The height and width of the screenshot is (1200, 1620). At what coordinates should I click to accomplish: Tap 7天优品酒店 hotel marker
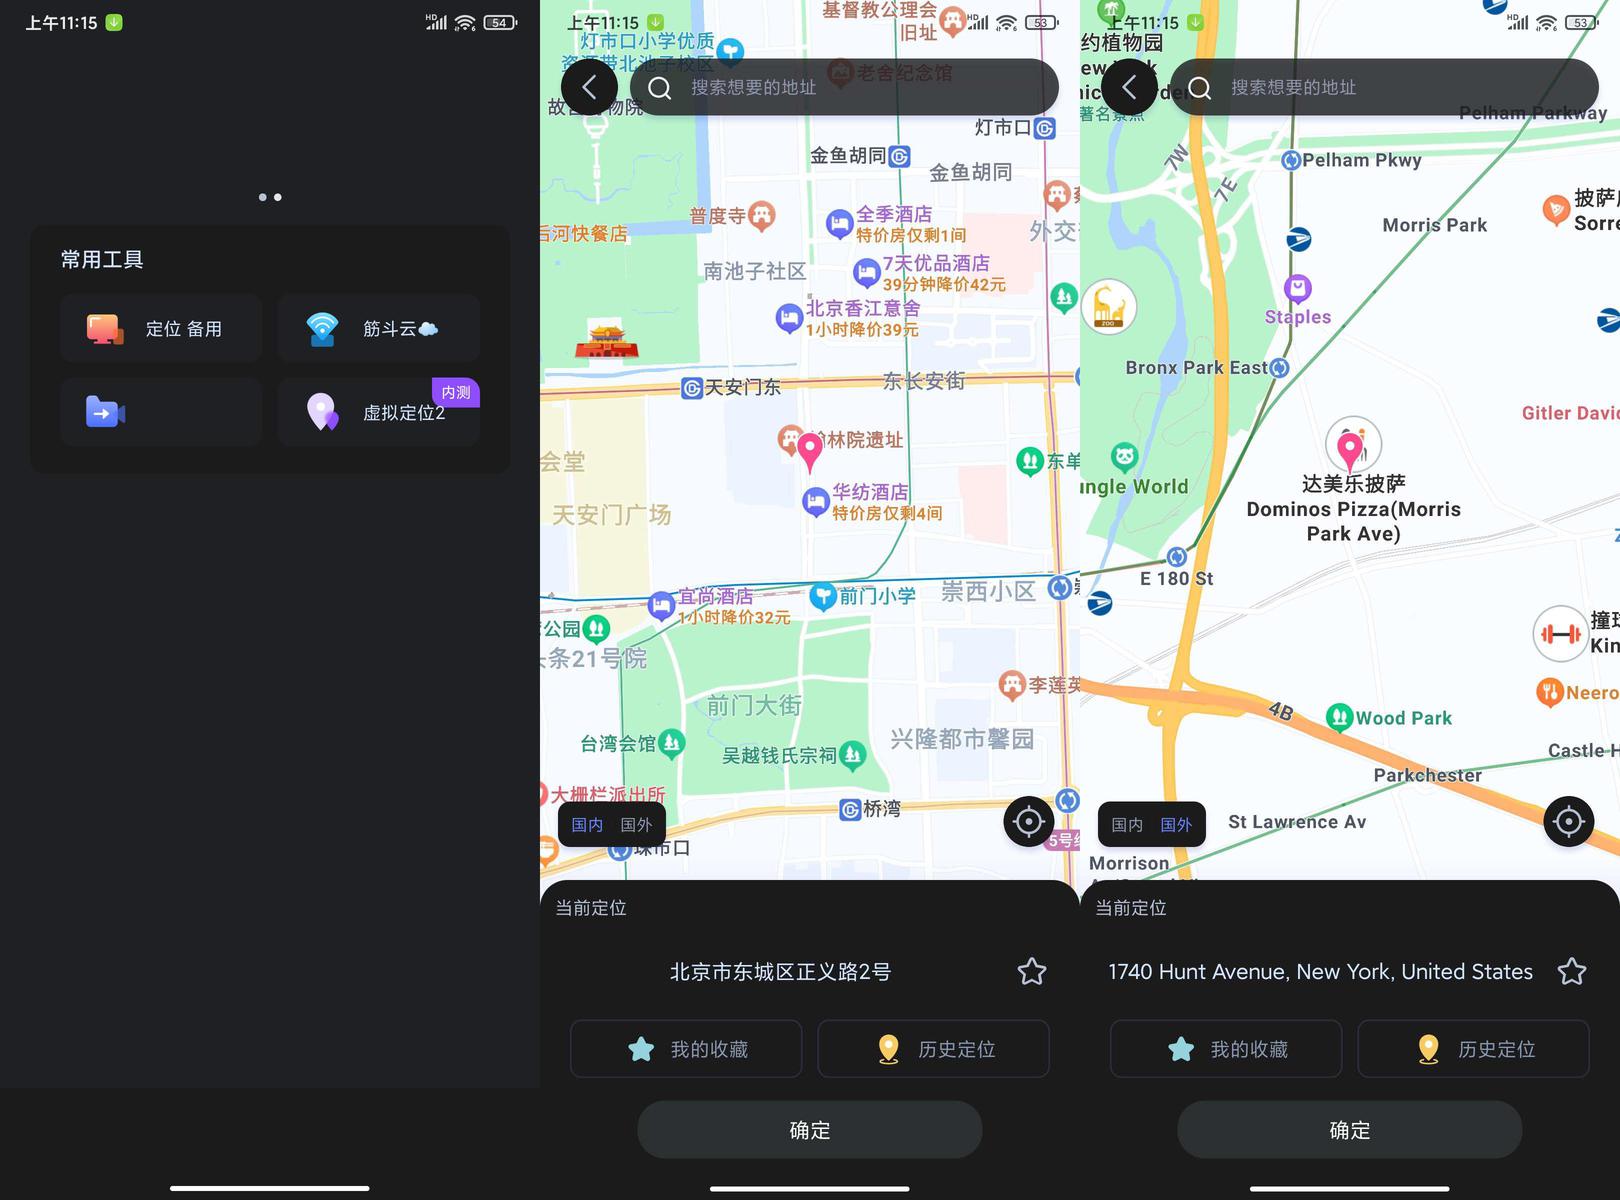[x=866, y=272]
